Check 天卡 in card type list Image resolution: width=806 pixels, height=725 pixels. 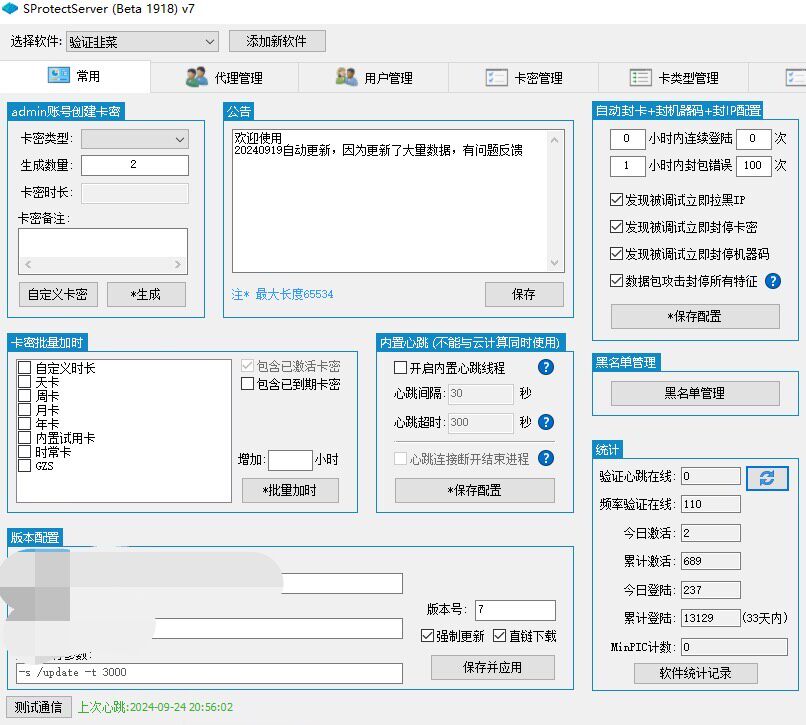click(x=24, y=382)
